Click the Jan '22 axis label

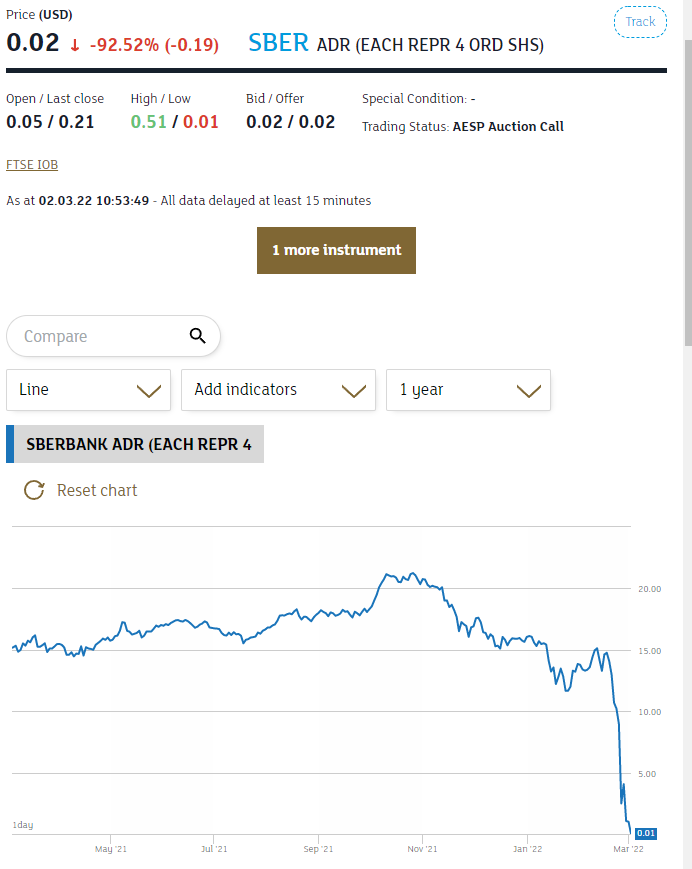pos(527,848)
